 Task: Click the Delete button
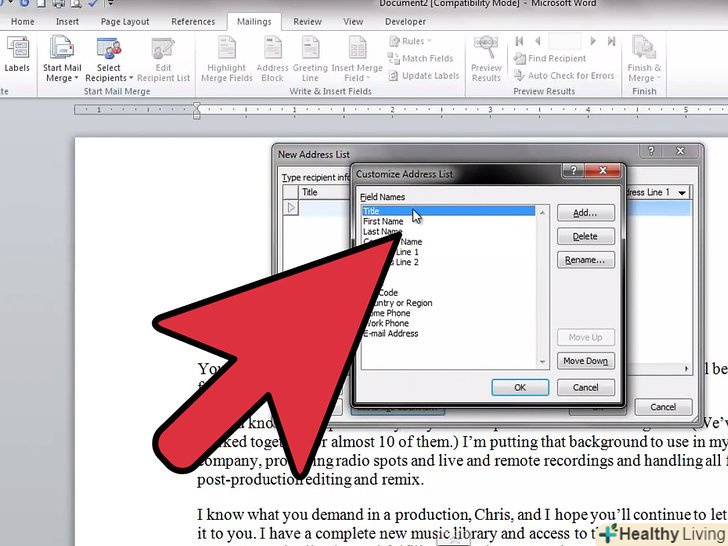click(x=585, y=236)
